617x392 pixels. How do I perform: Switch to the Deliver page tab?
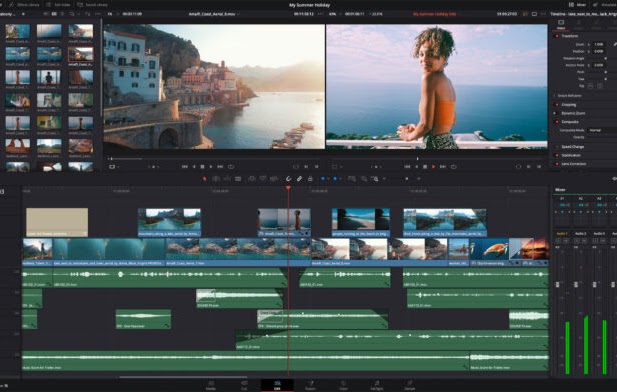[x=410, y=385]
